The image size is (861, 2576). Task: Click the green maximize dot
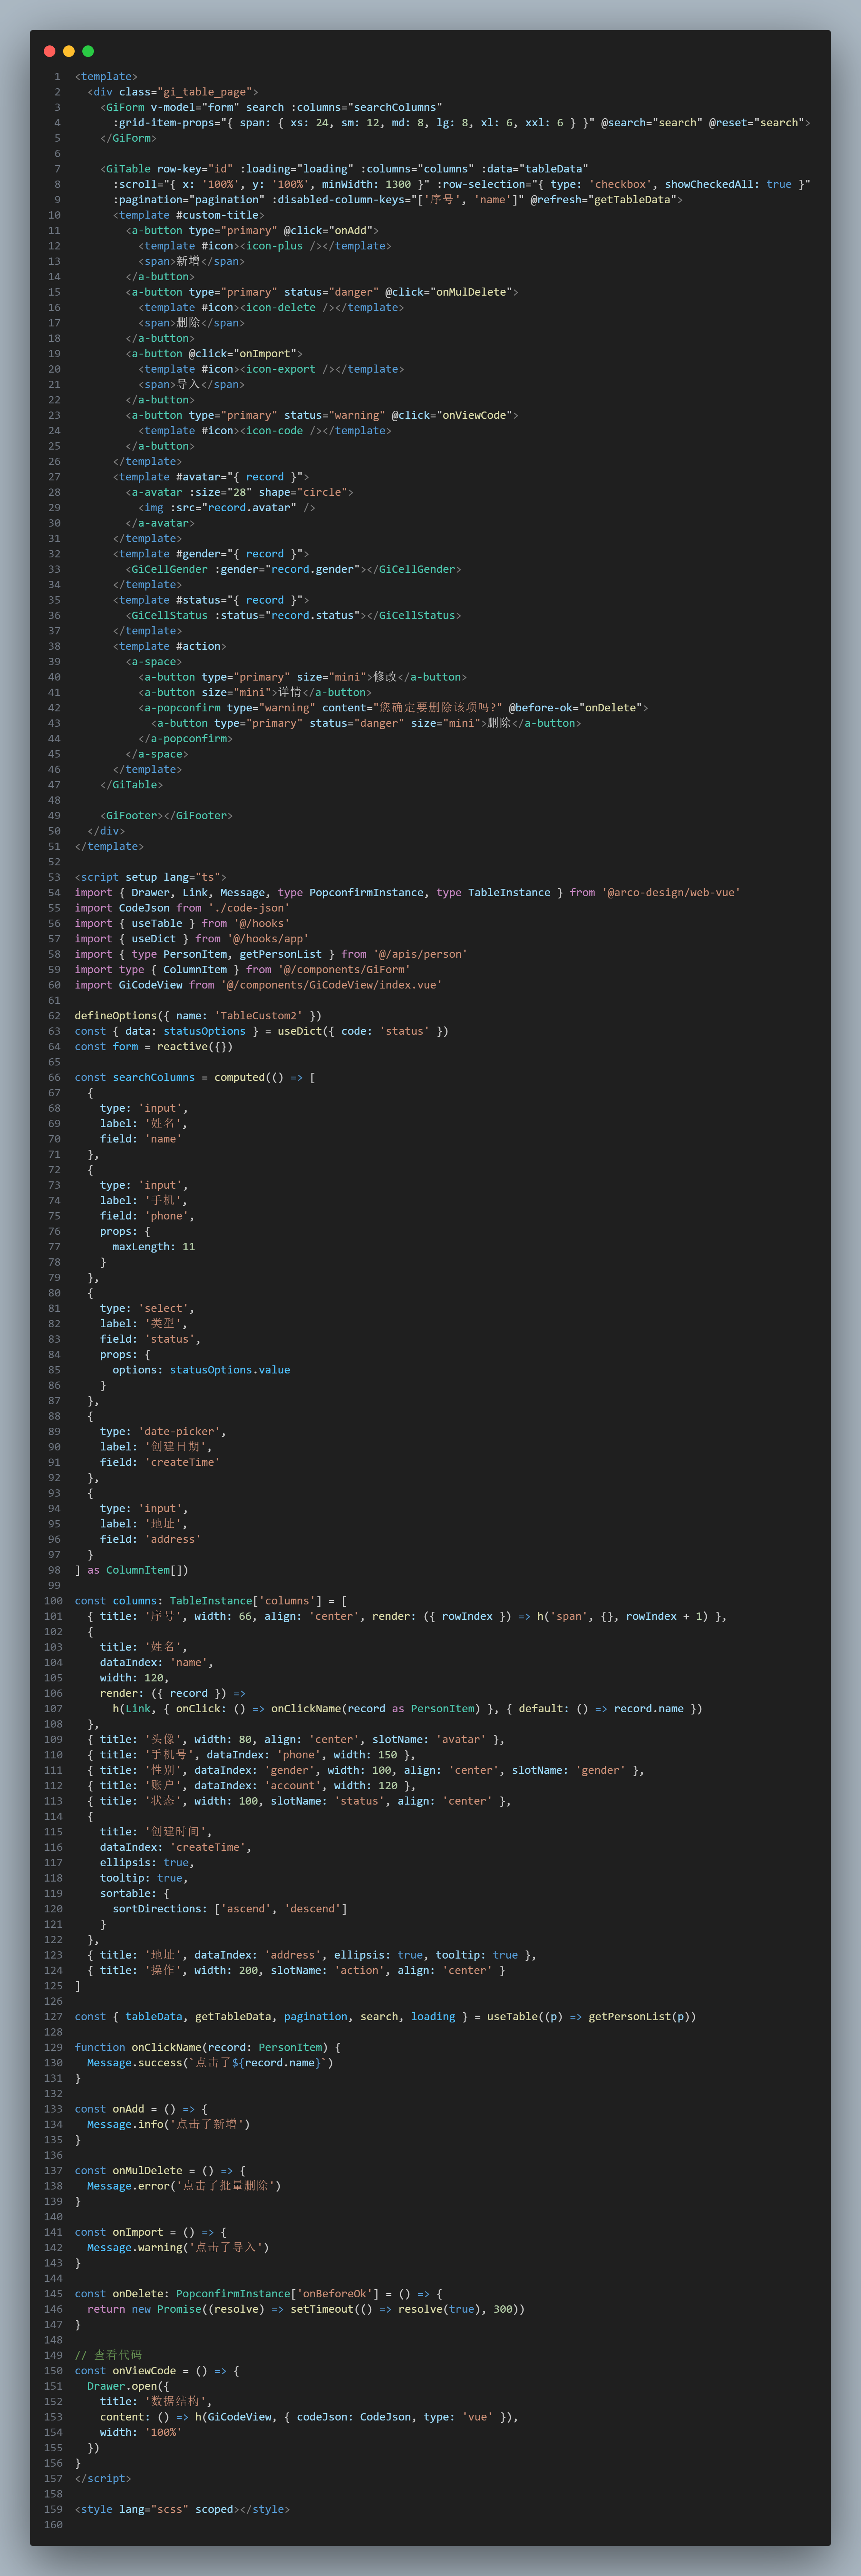(88, 51)
